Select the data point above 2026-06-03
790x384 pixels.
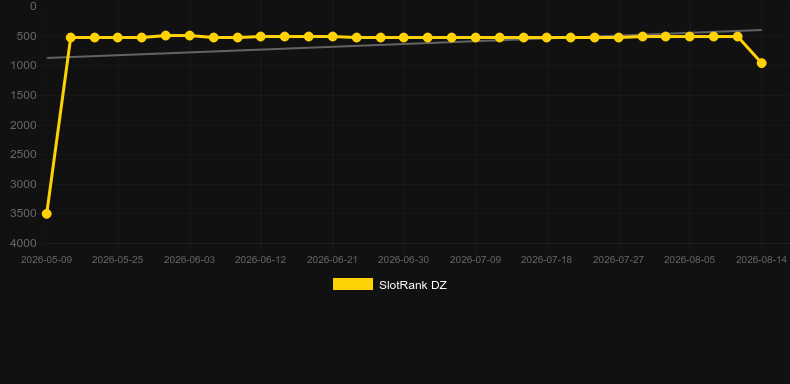[189, 36]
